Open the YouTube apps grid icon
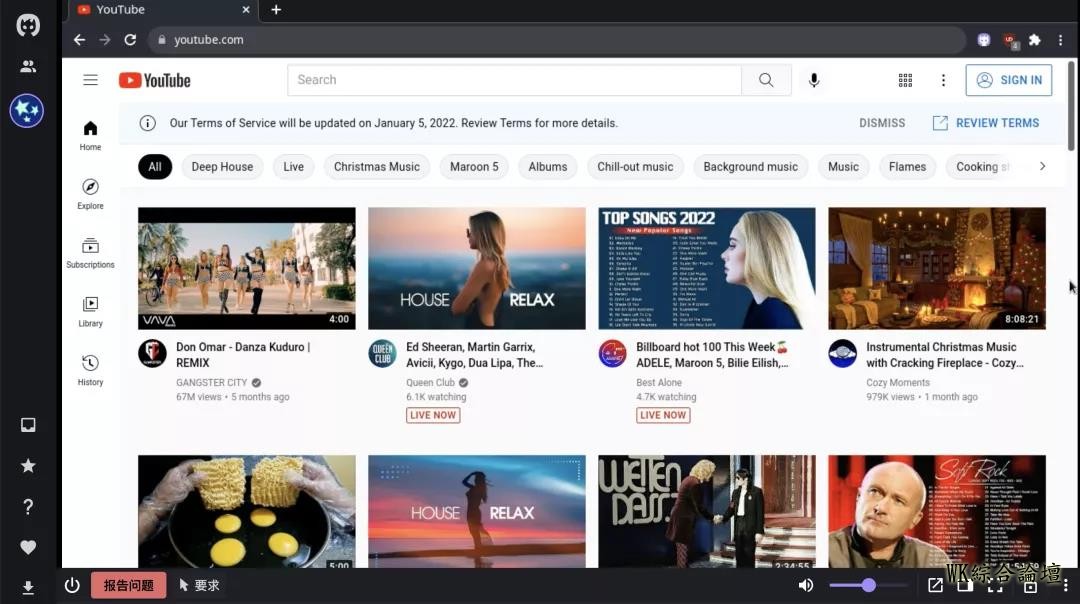This screenshot has height=604, width=1080. click(905, 80)
